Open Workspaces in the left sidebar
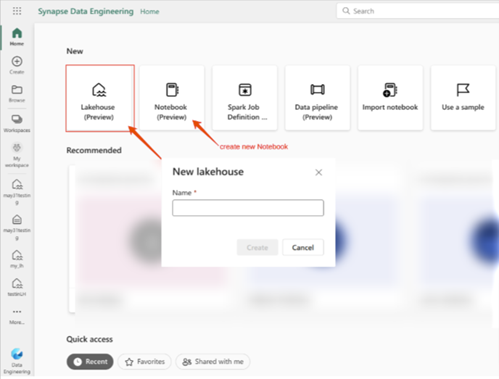Screen dimensions: 499x379 click(17, 123)
